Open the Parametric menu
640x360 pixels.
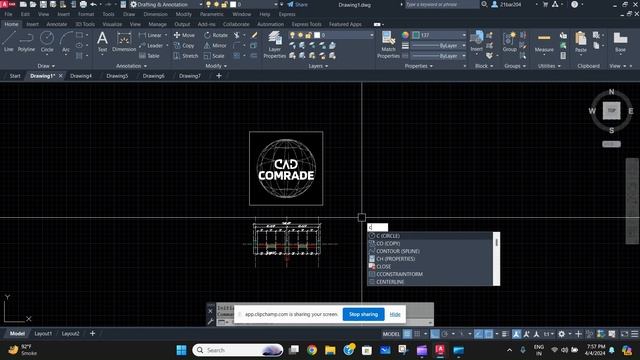(x=211, y=14)
